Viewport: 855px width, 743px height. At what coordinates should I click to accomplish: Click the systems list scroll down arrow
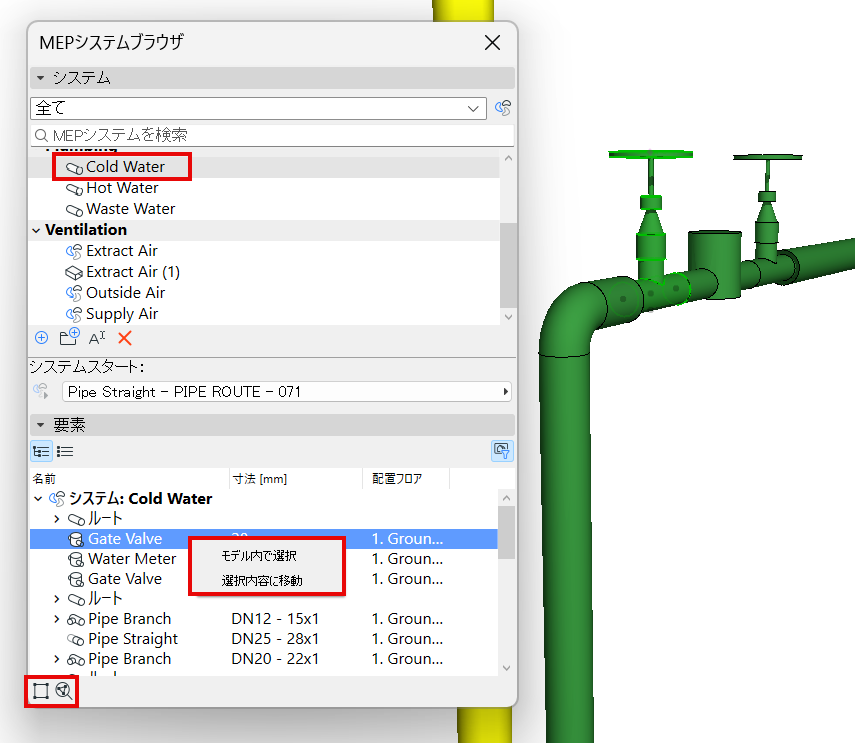(x=508, y=317)
